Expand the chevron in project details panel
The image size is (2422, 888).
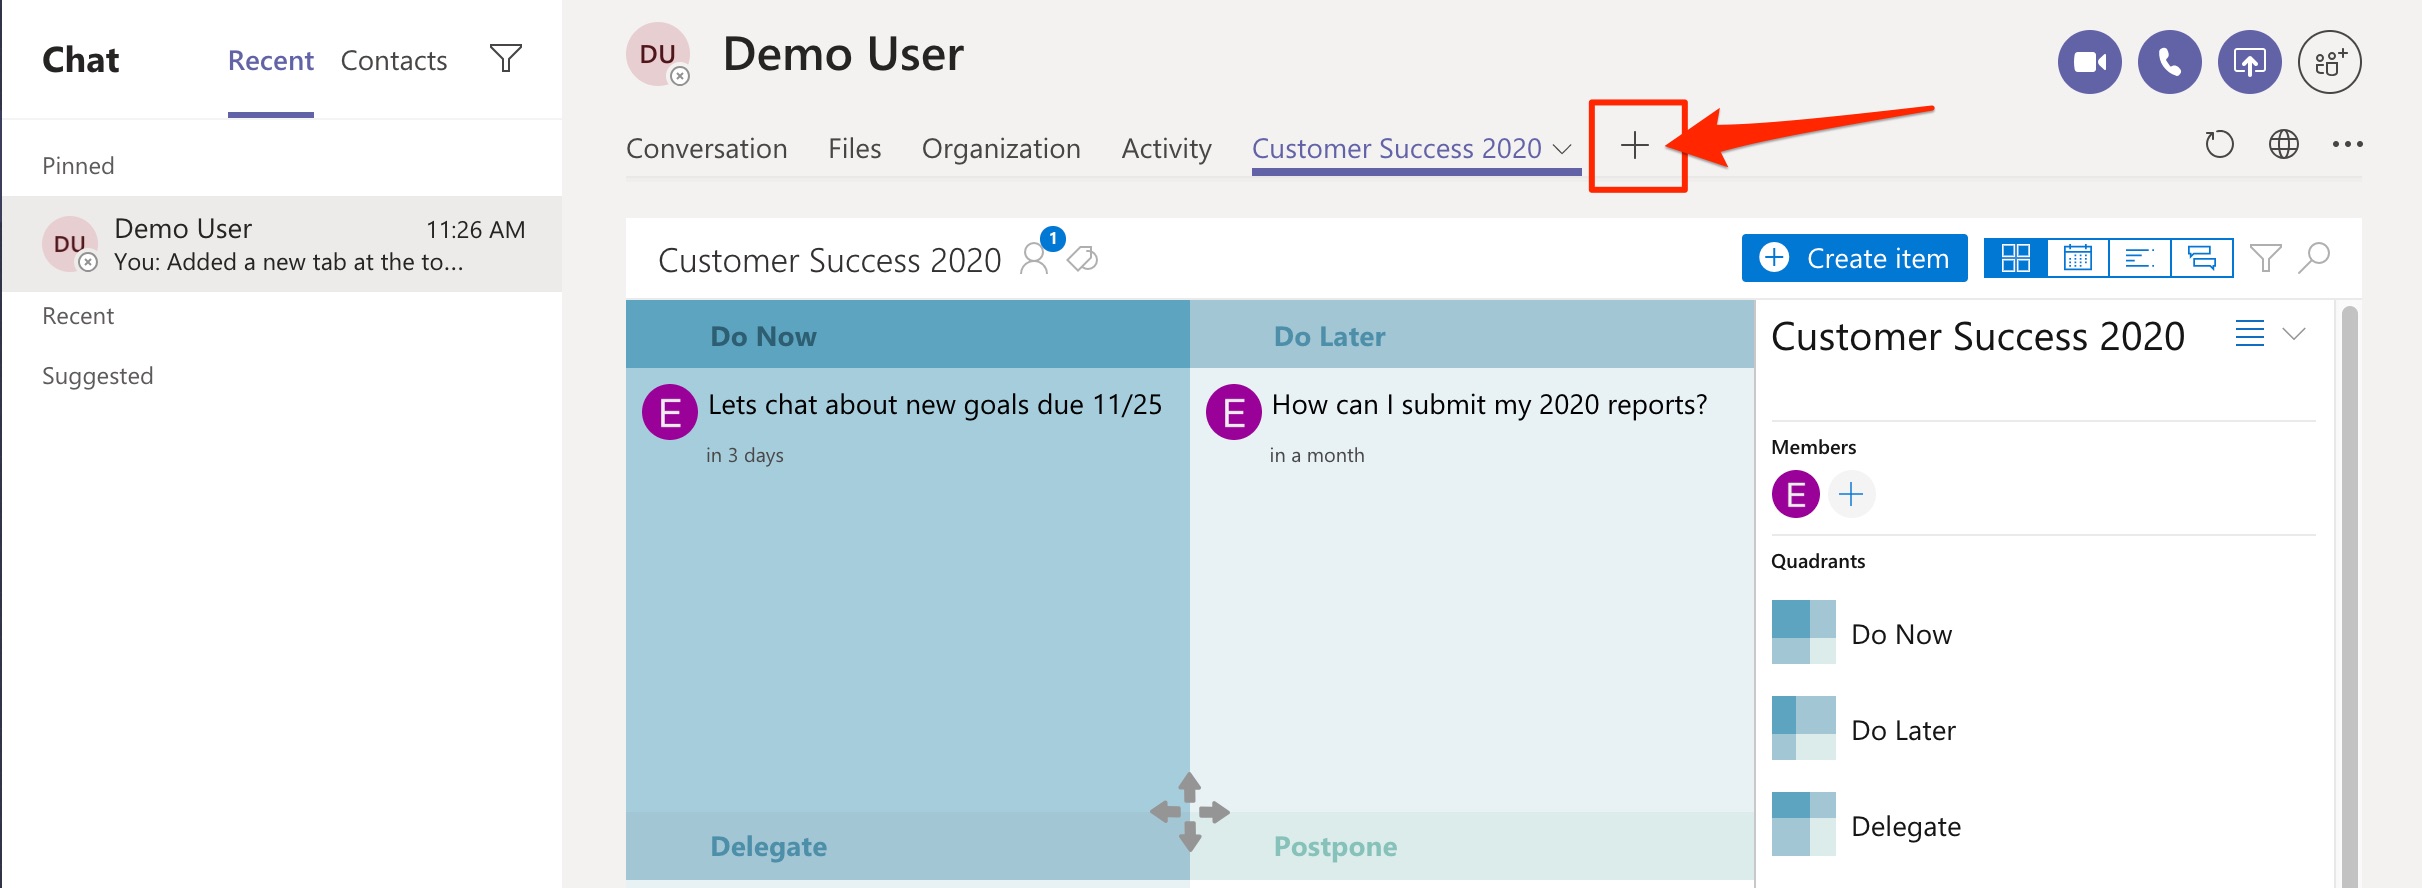point(2294,334)
